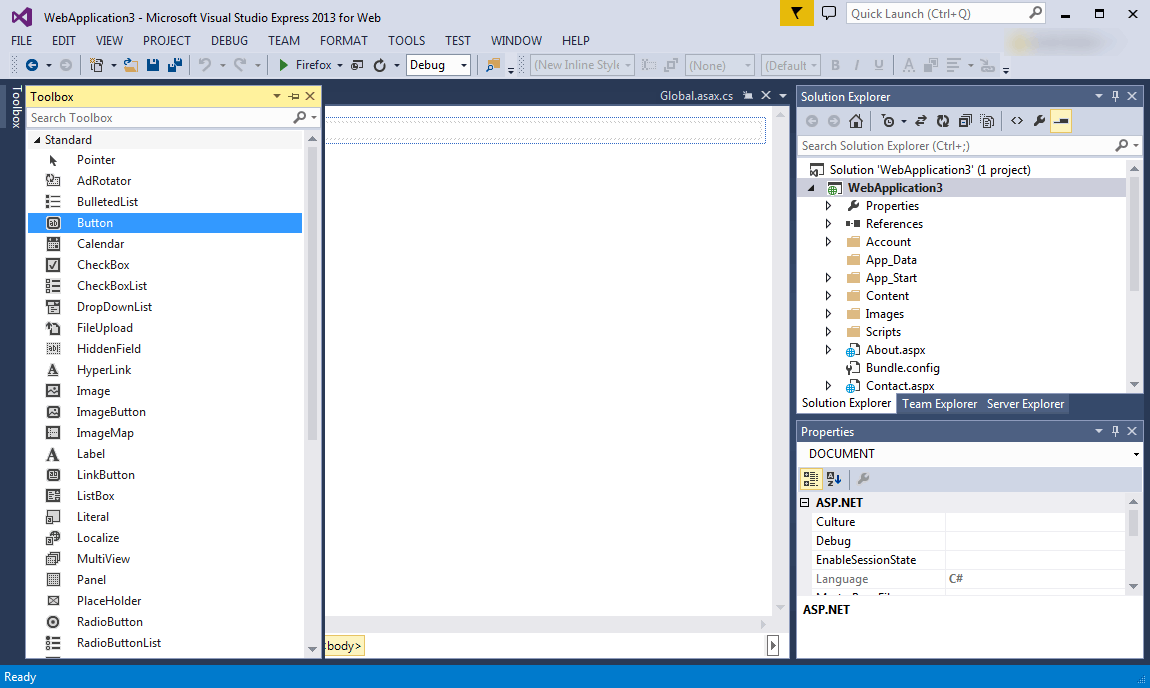Image resolution: width=1150 pixels, height=688 pixels.
Task: Open the Firefox browser target dropdown arrow
Action: (340, 66)
